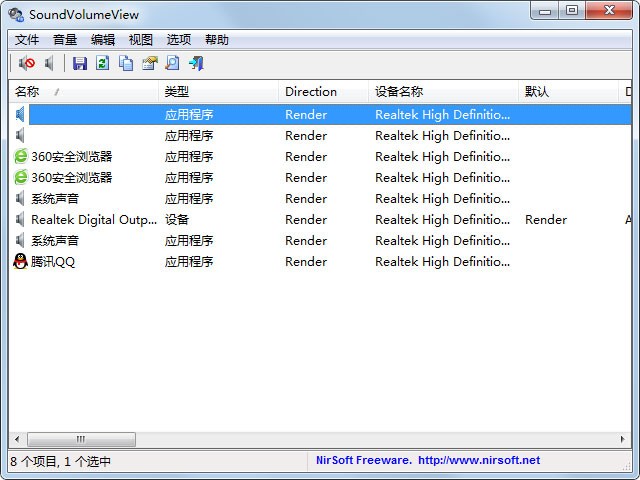This screenshot has width=640, height=480.
Task: Select the first 360安全浏览器 row
Action: [x=71, y=157]
